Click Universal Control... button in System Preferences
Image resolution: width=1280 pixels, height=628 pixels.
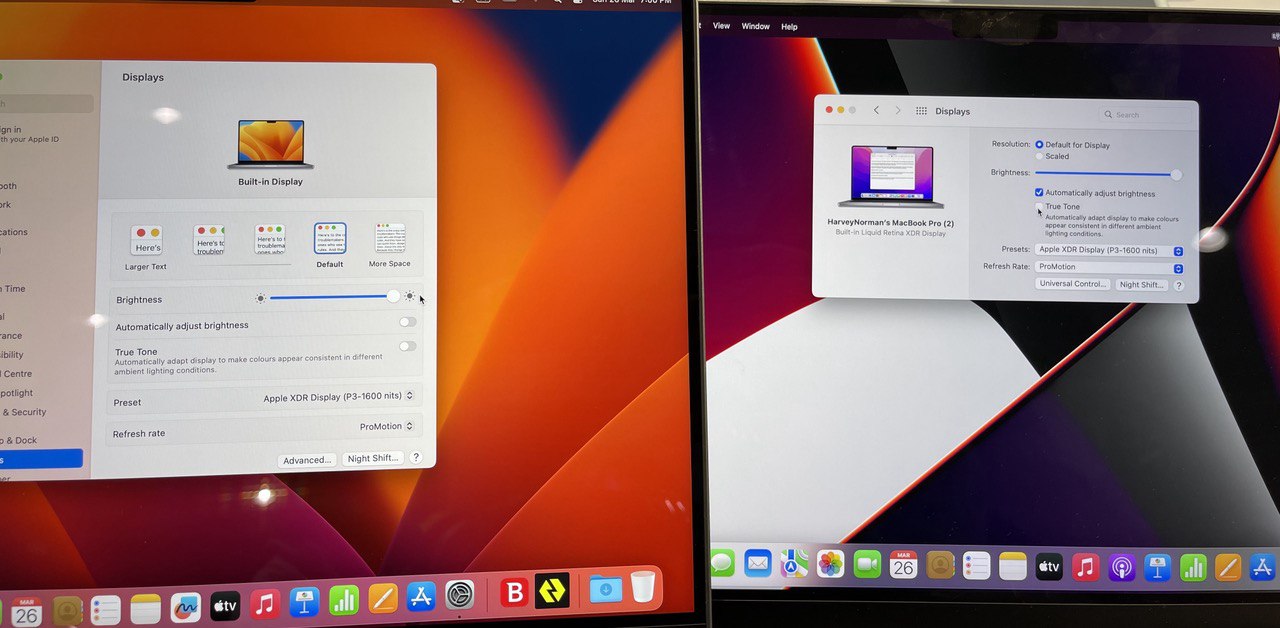(x=1073, y=284)
